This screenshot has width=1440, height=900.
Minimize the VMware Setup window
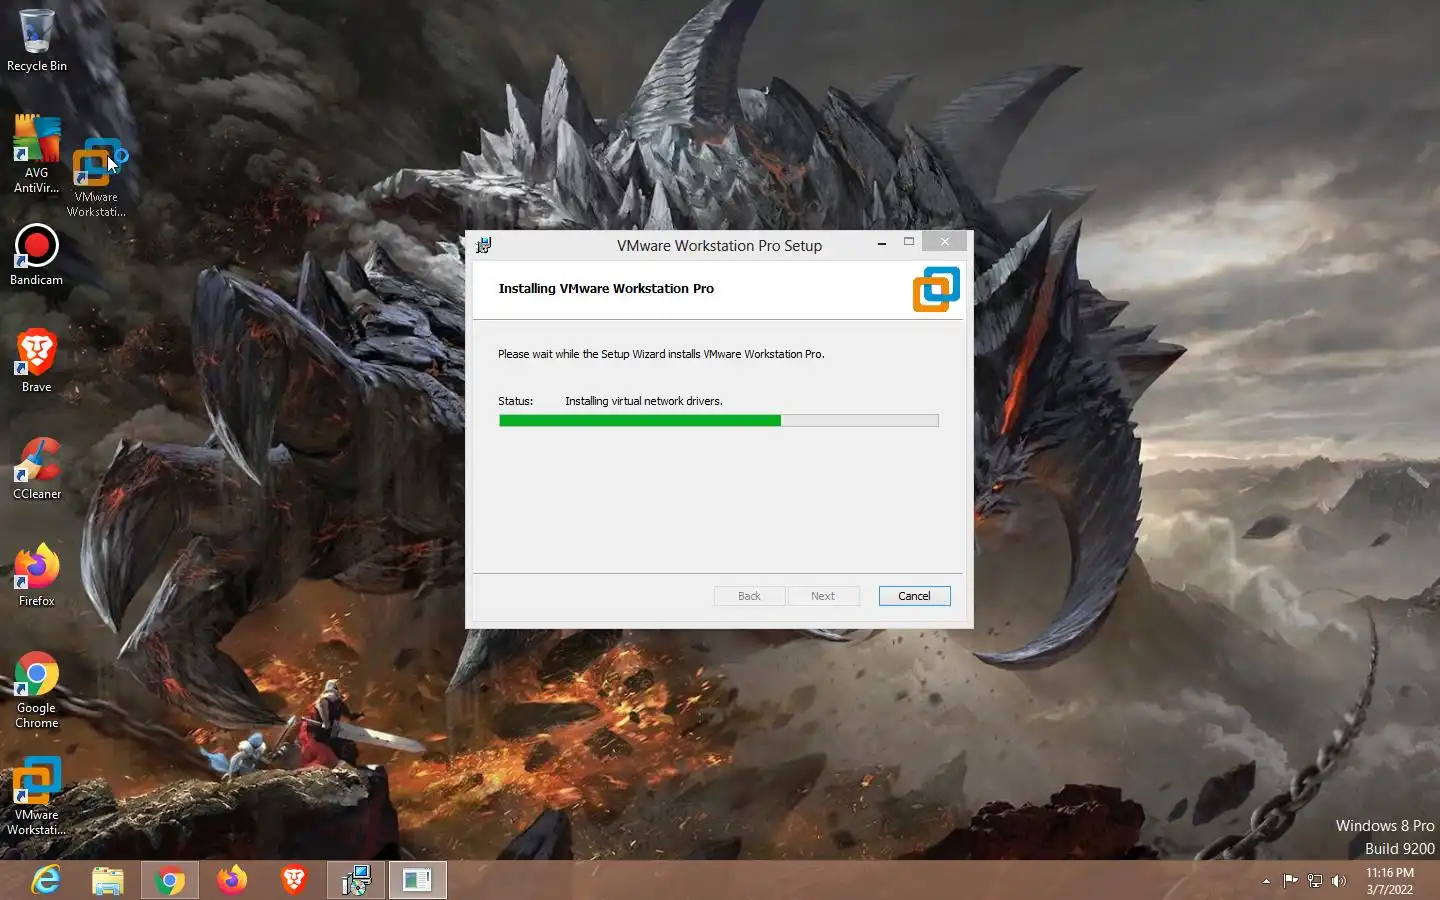[x=882, y=242]
